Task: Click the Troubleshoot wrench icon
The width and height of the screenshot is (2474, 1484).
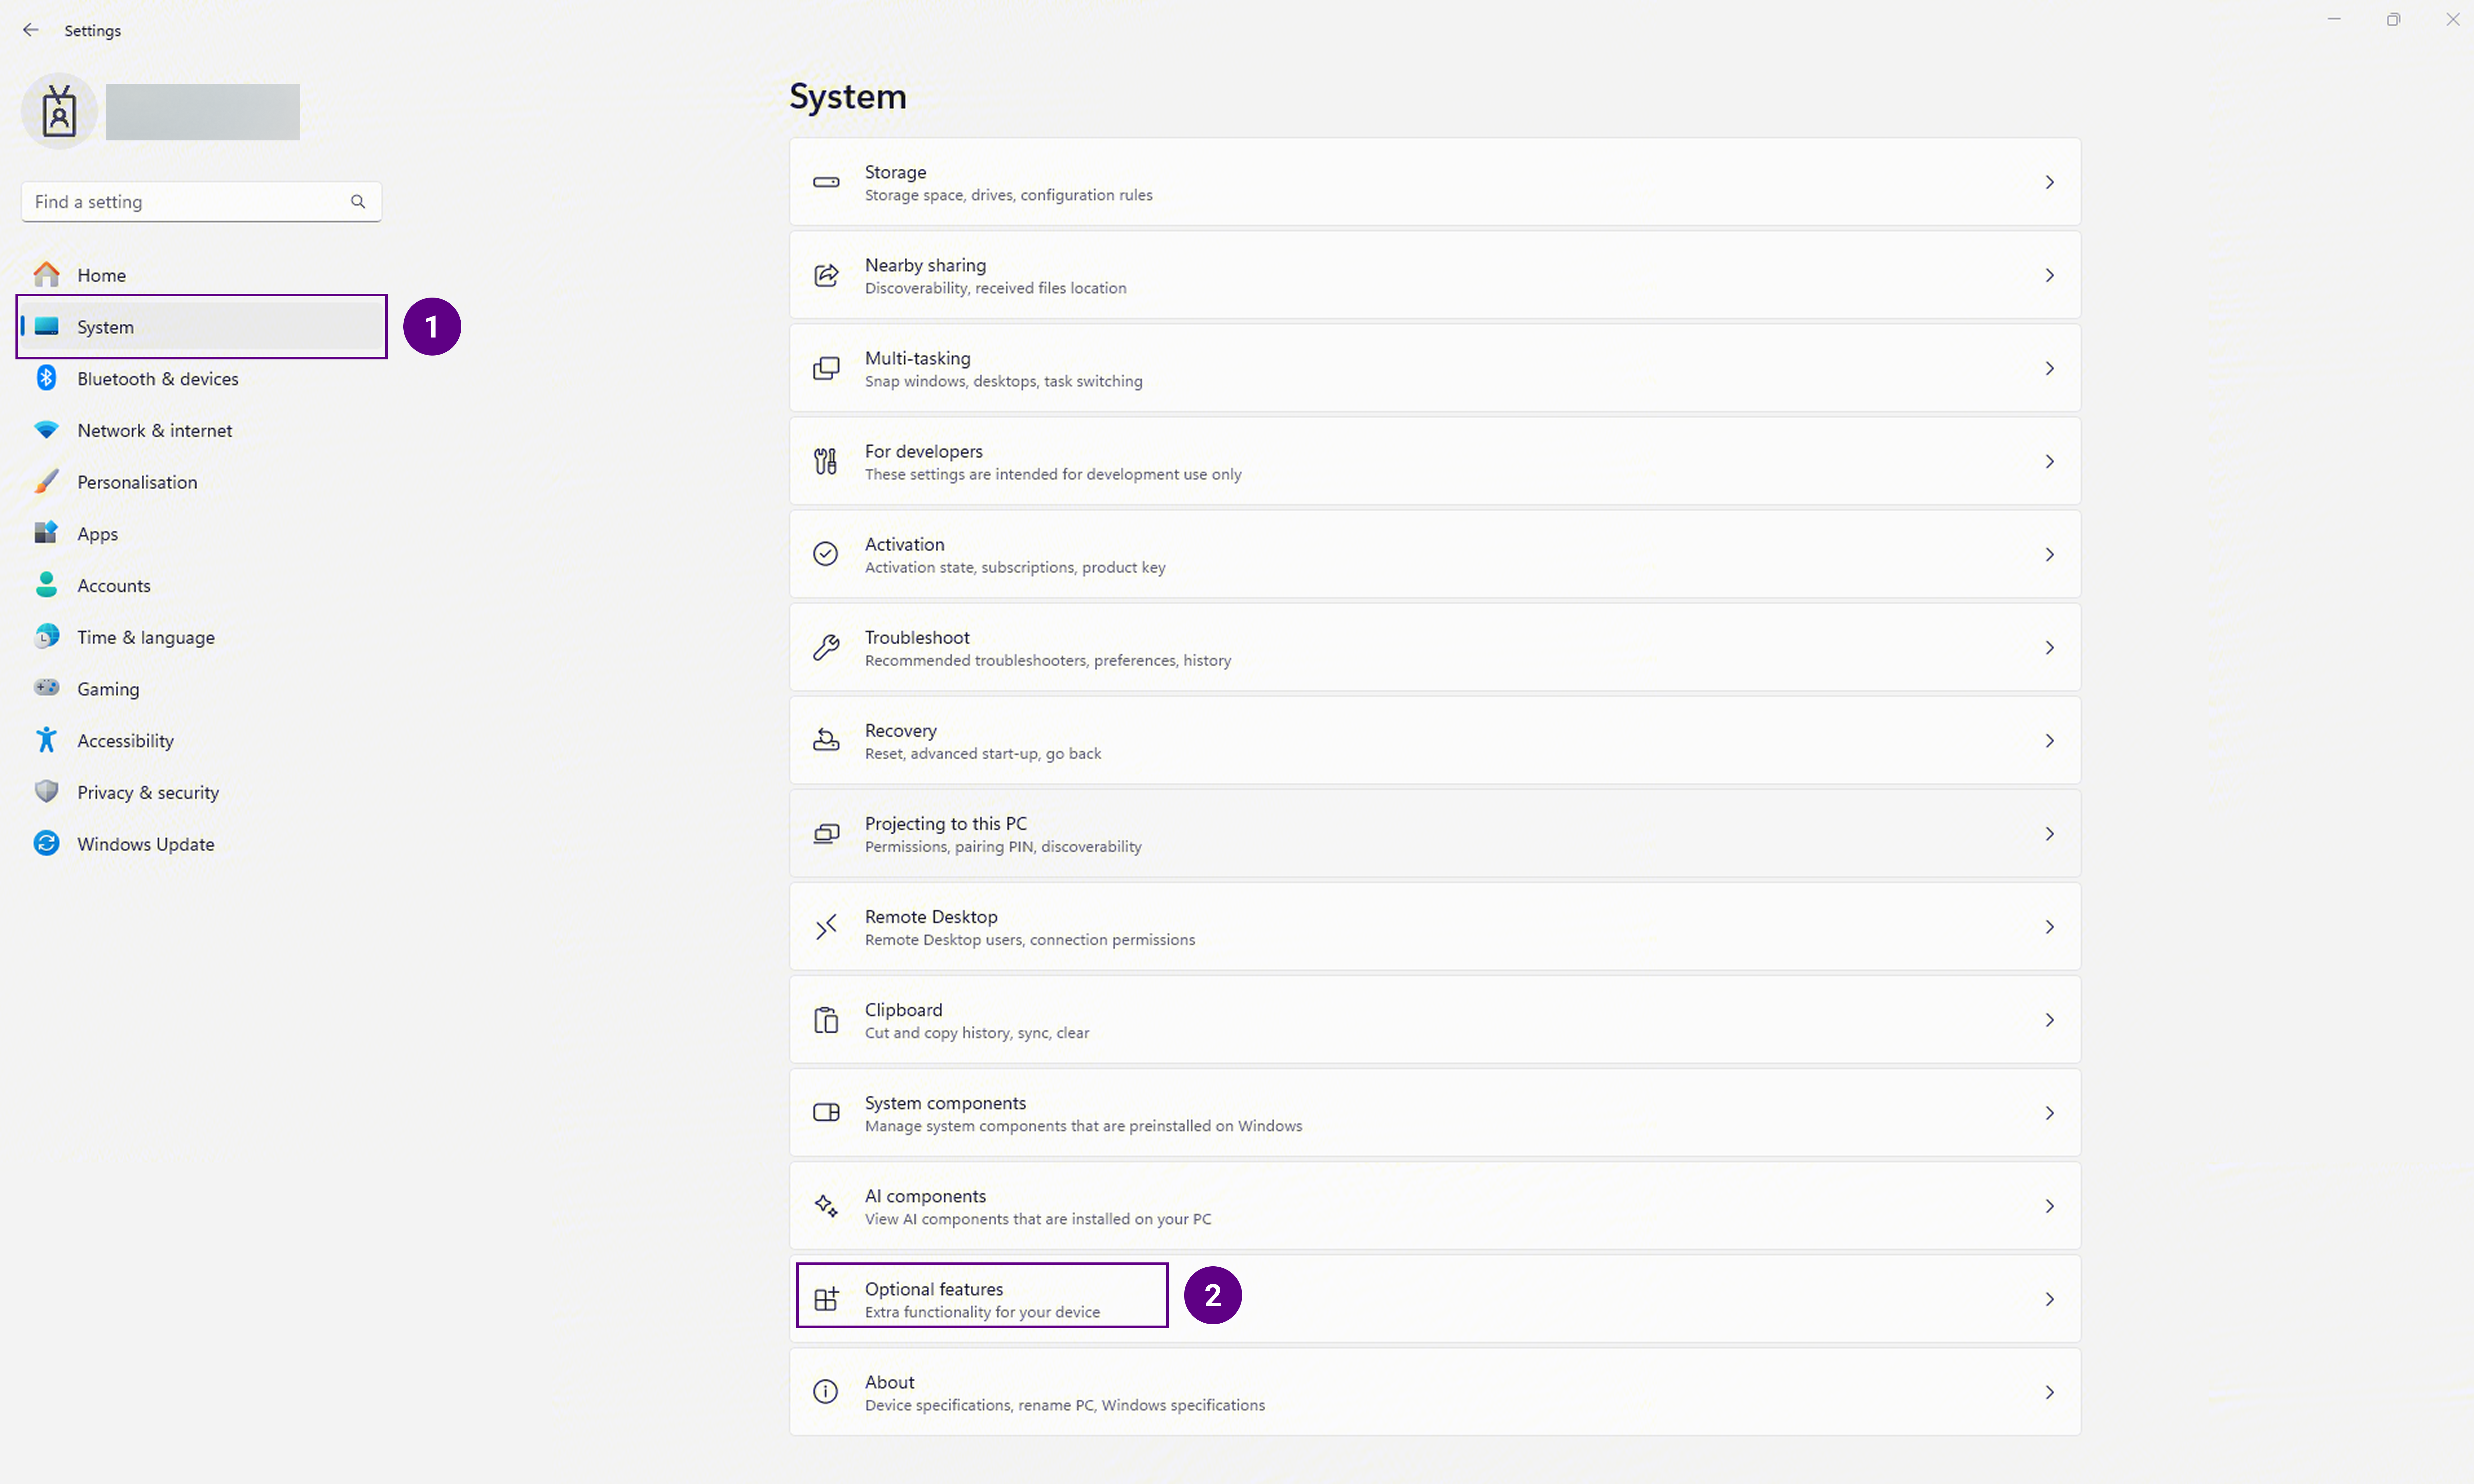Action: click(826, 647)
